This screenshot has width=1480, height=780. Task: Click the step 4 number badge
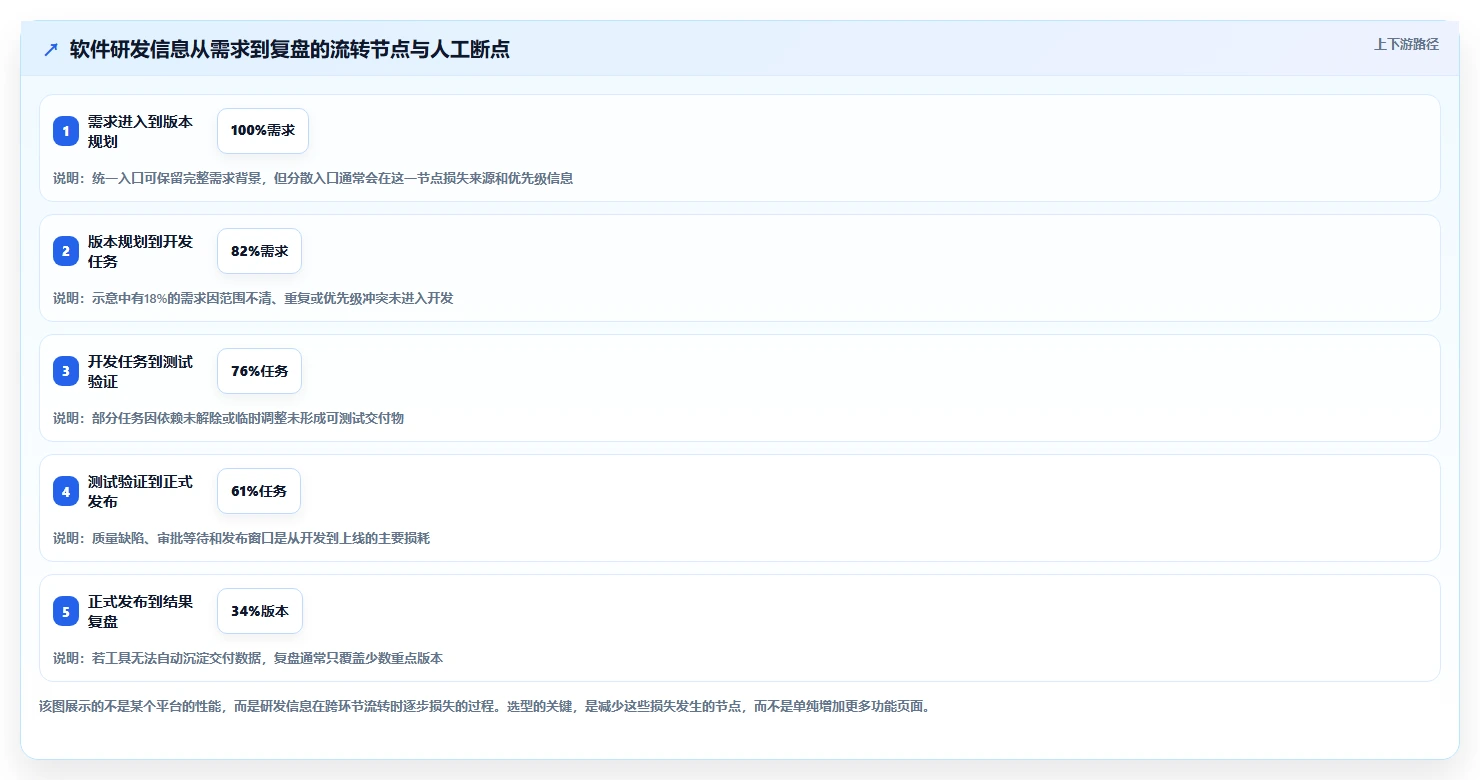pyautogui.click(x=66, y=491)
